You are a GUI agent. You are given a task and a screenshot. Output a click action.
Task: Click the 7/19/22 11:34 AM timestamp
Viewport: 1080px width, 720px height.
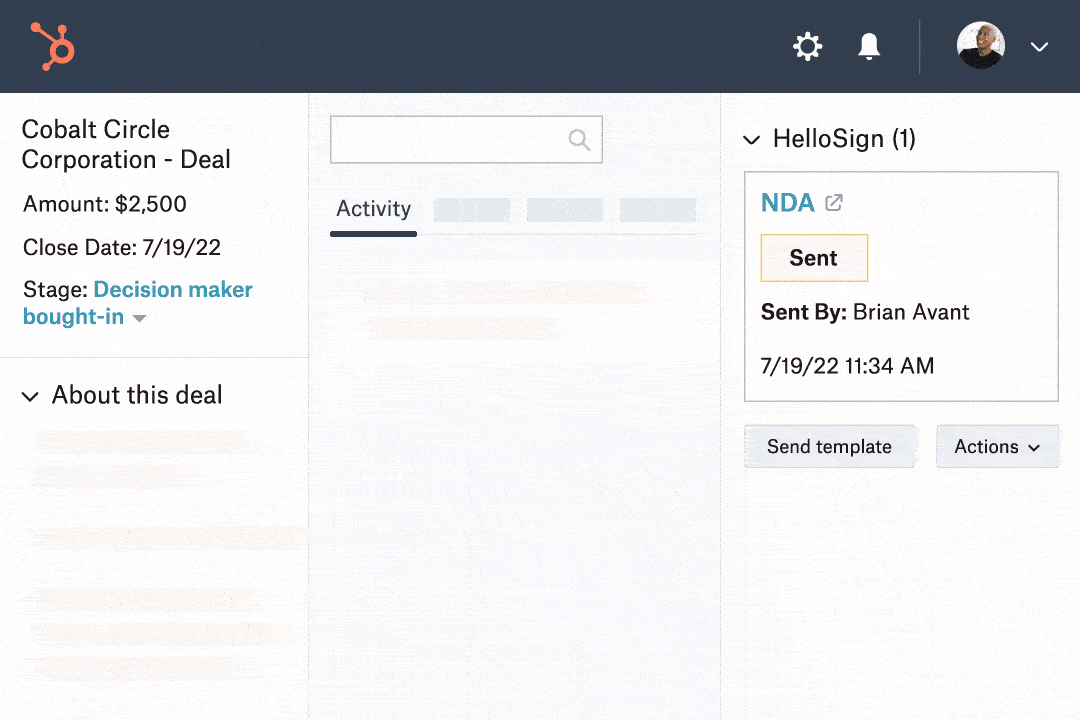[847, 366]
